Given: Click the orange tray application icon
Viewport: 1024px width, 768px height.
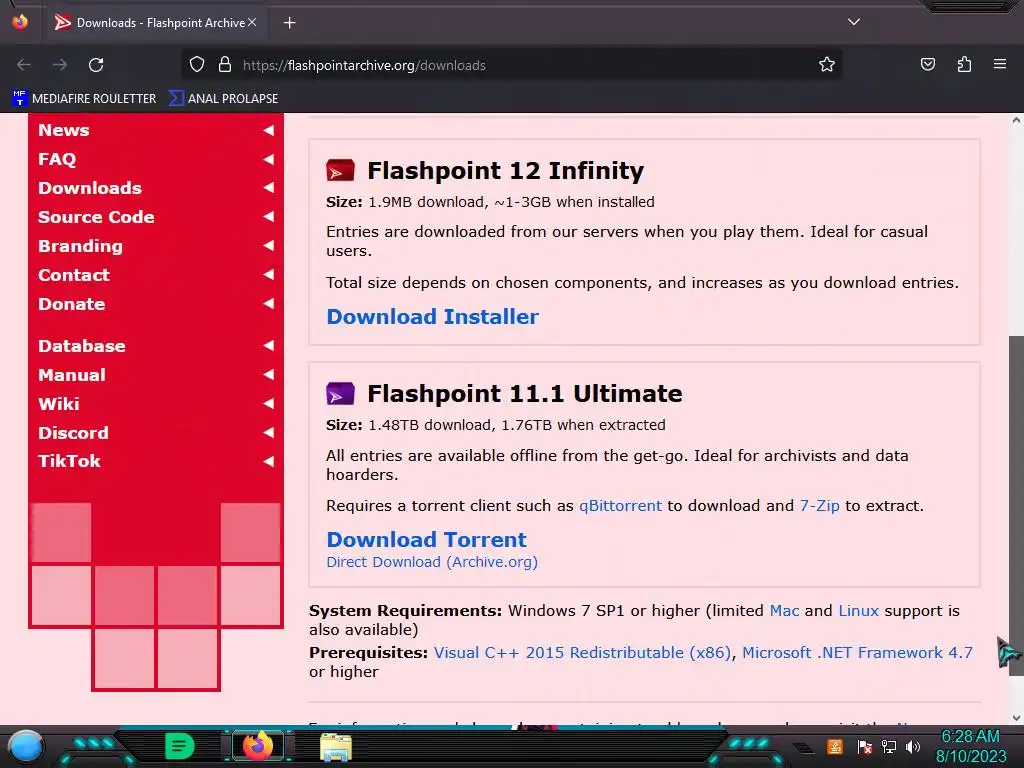Looking at the screenshot, I should pyautogui.click(x=835, y=746).
